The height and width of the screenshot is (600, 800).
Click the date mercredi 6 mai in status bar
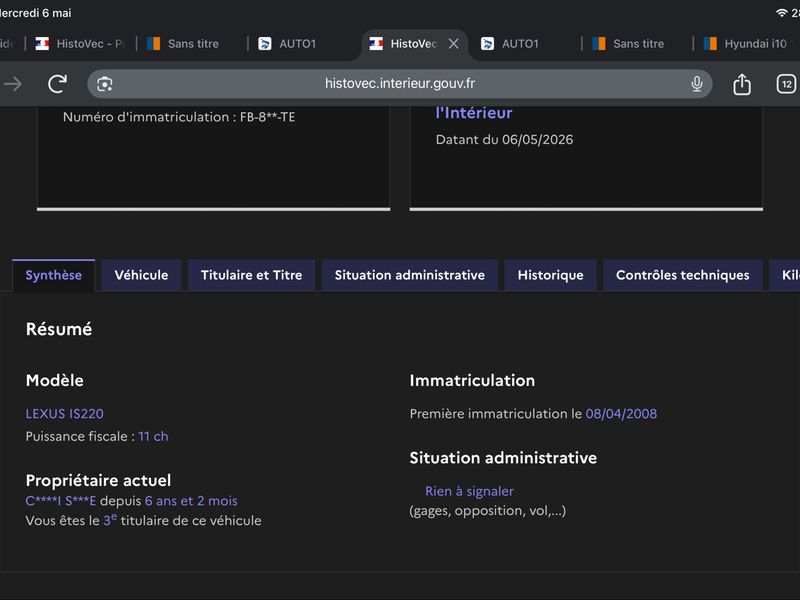pos(36,13)
